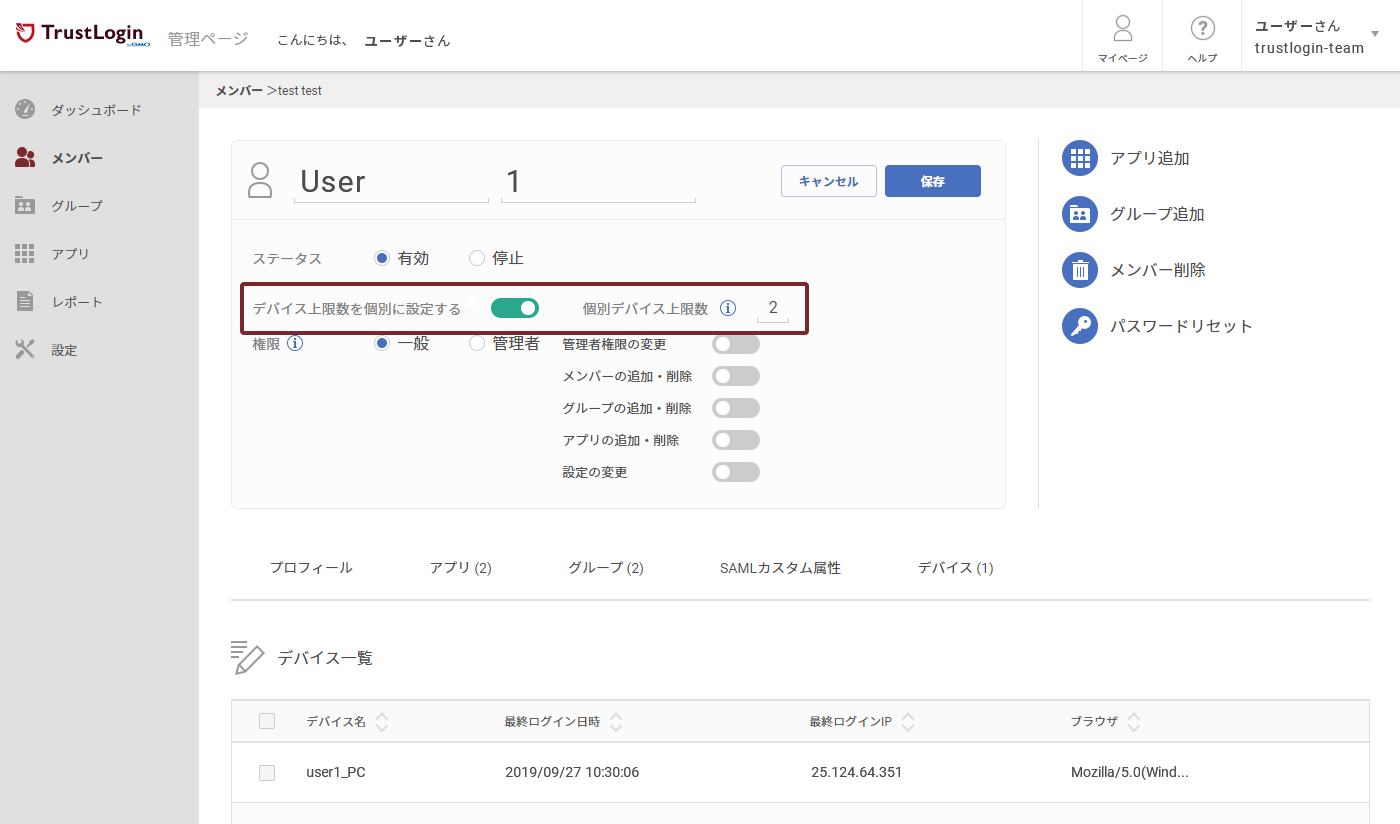Click the アプリ追加 grid icon

click(1080, 158)
